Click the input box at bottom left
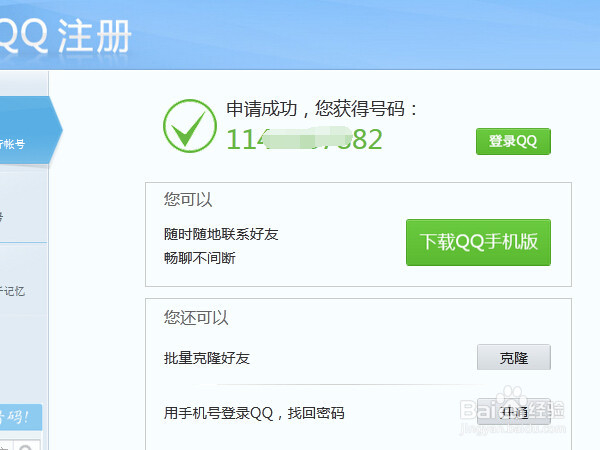The image size is (600, 450). pyautogui.click(x=8, y=445)
